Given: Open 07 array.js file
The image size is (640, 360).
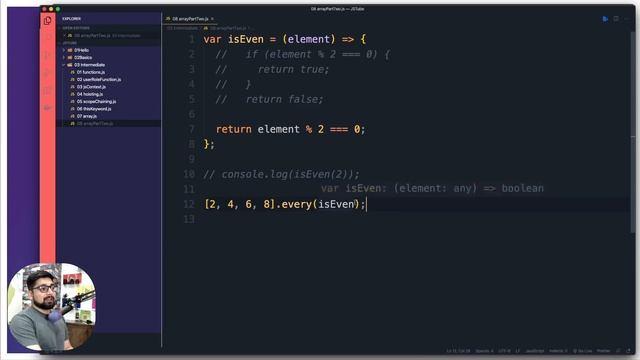Looking at the screenshot, I should click(x=87, y=116).
